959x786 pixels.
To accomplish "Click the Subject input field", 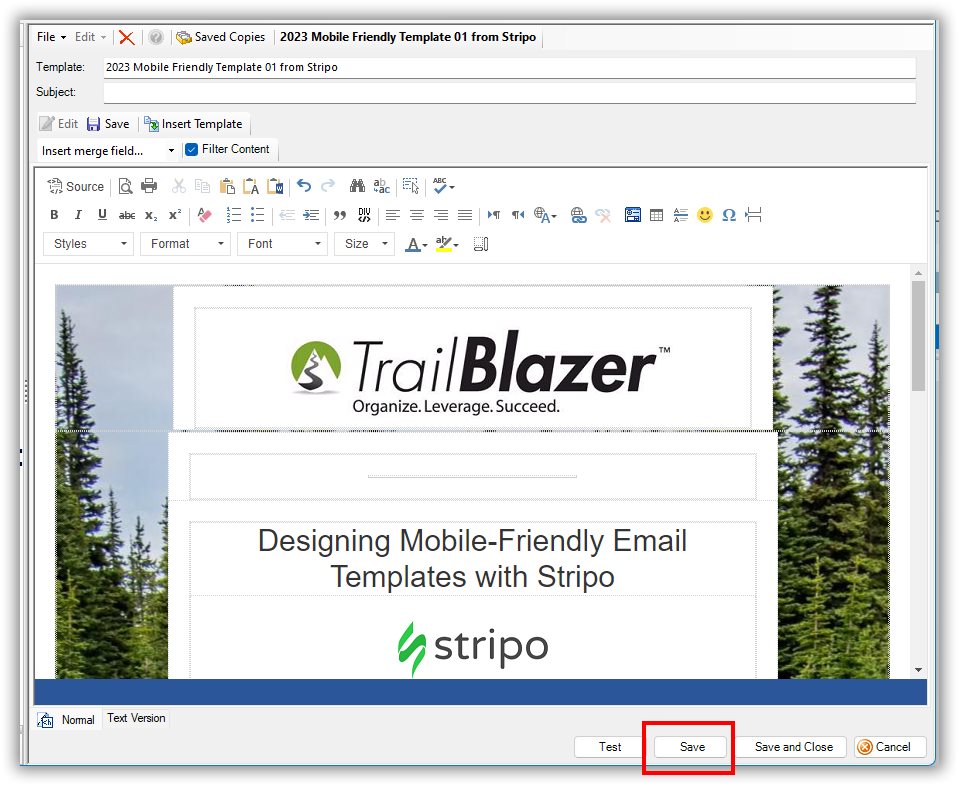I will pyautogui.click(x=509, y=92).
